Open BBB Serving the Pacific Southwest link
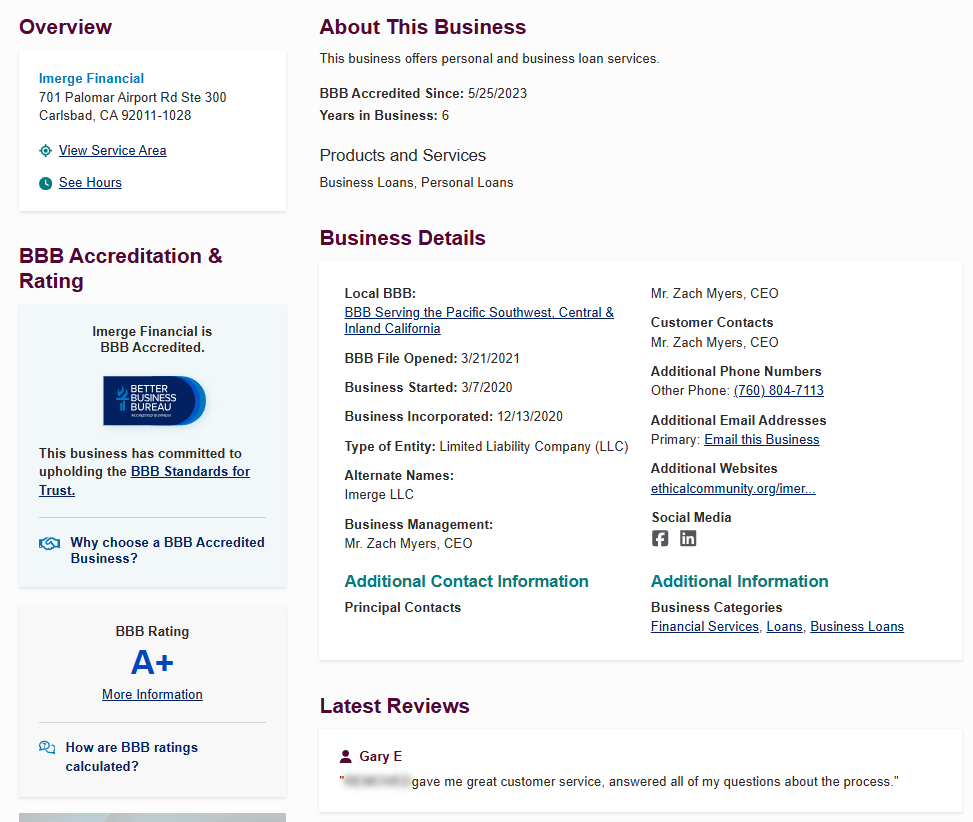 (479, 320)
